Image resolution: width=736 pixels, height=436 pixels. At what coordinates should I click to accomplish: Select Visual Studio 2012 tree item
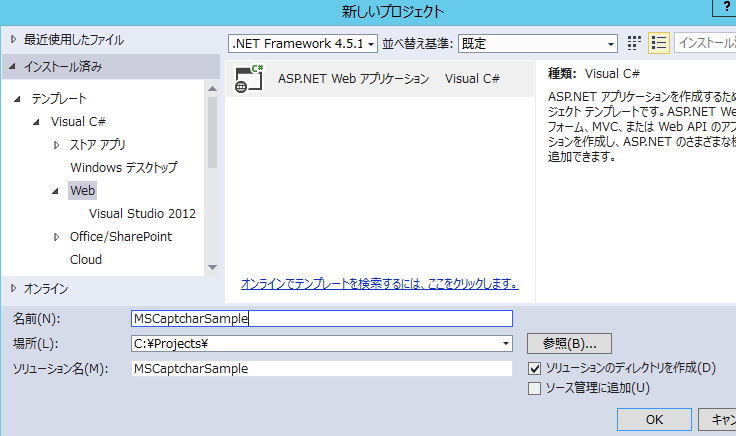tap(142, 214)
